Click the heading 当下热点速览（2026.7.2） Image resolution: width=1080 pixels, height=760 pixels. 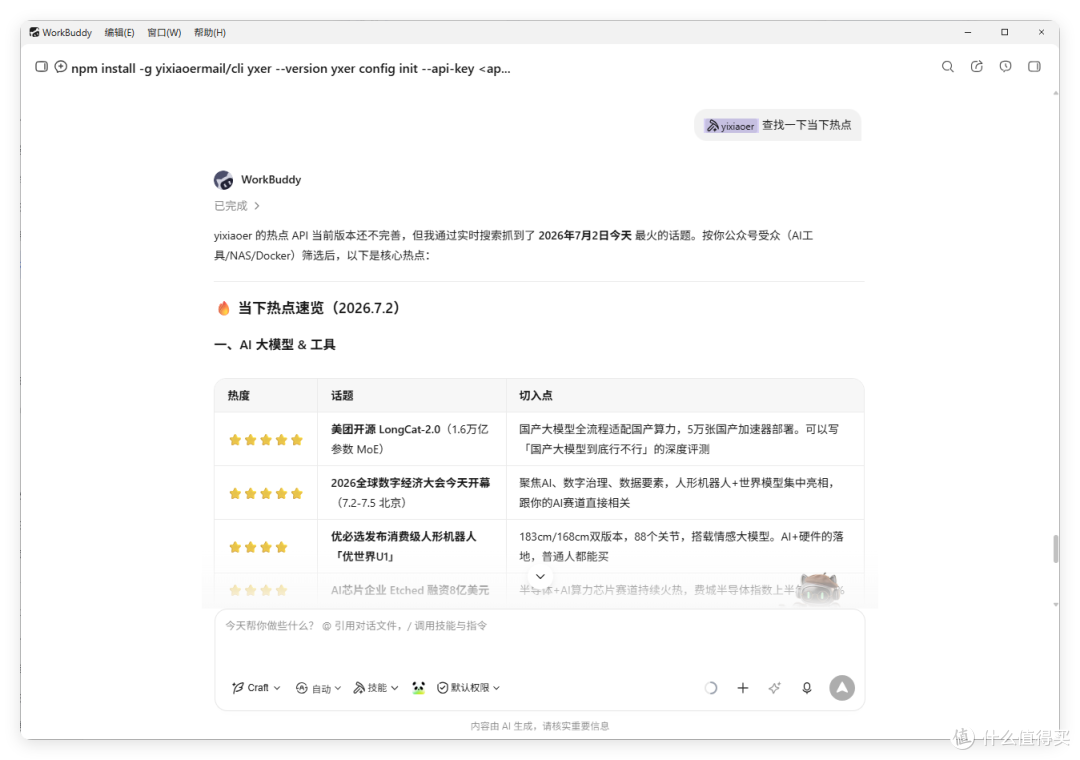319,308
